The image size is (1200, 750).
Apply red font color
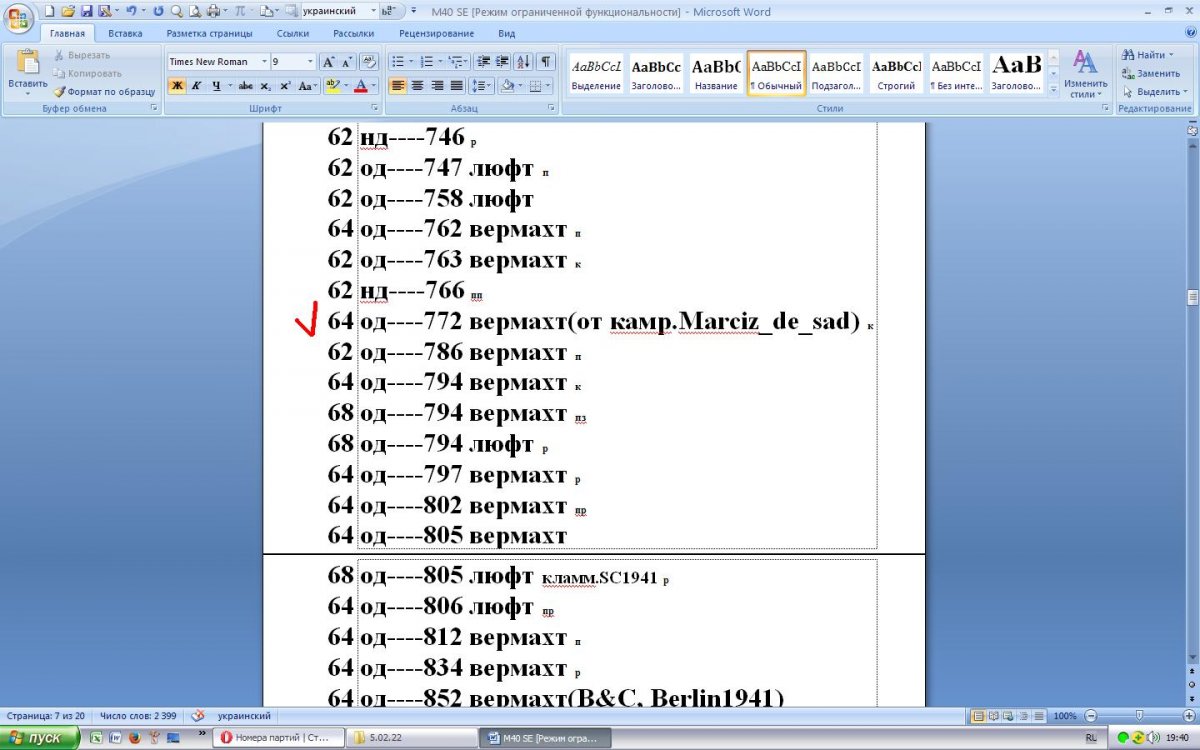362,86
